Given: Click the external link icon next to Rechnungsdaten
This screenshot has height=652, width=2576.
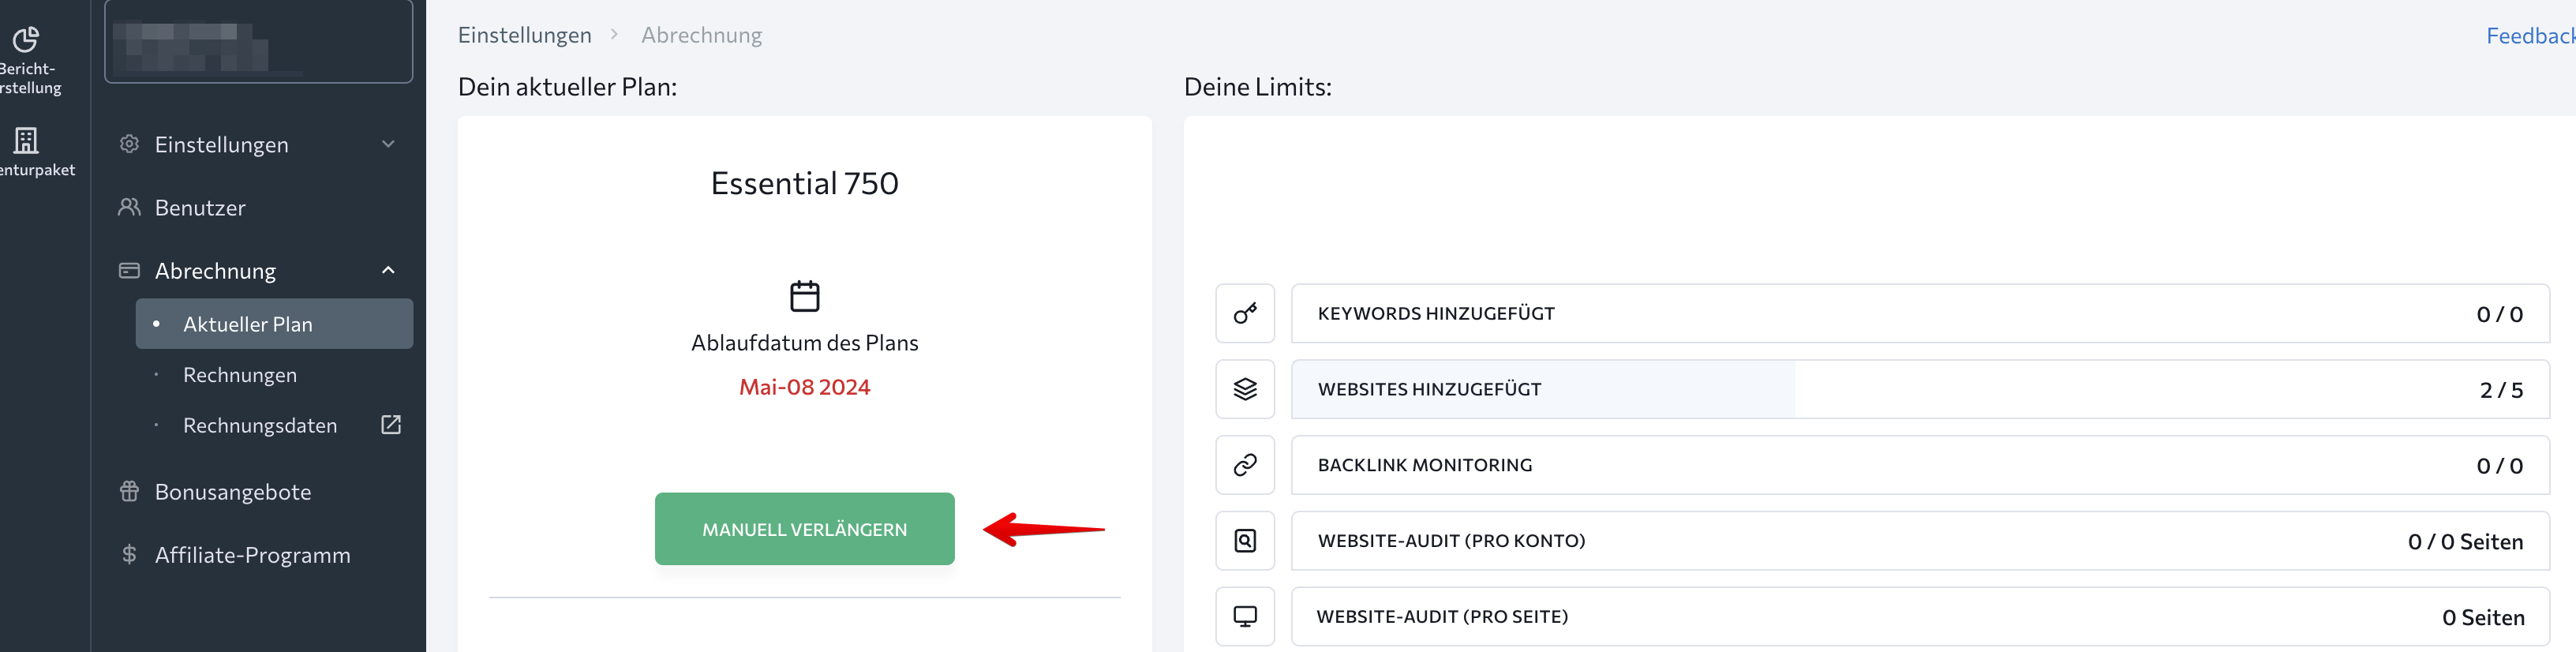Looking at the screenshot, I should tap(391, 425).
